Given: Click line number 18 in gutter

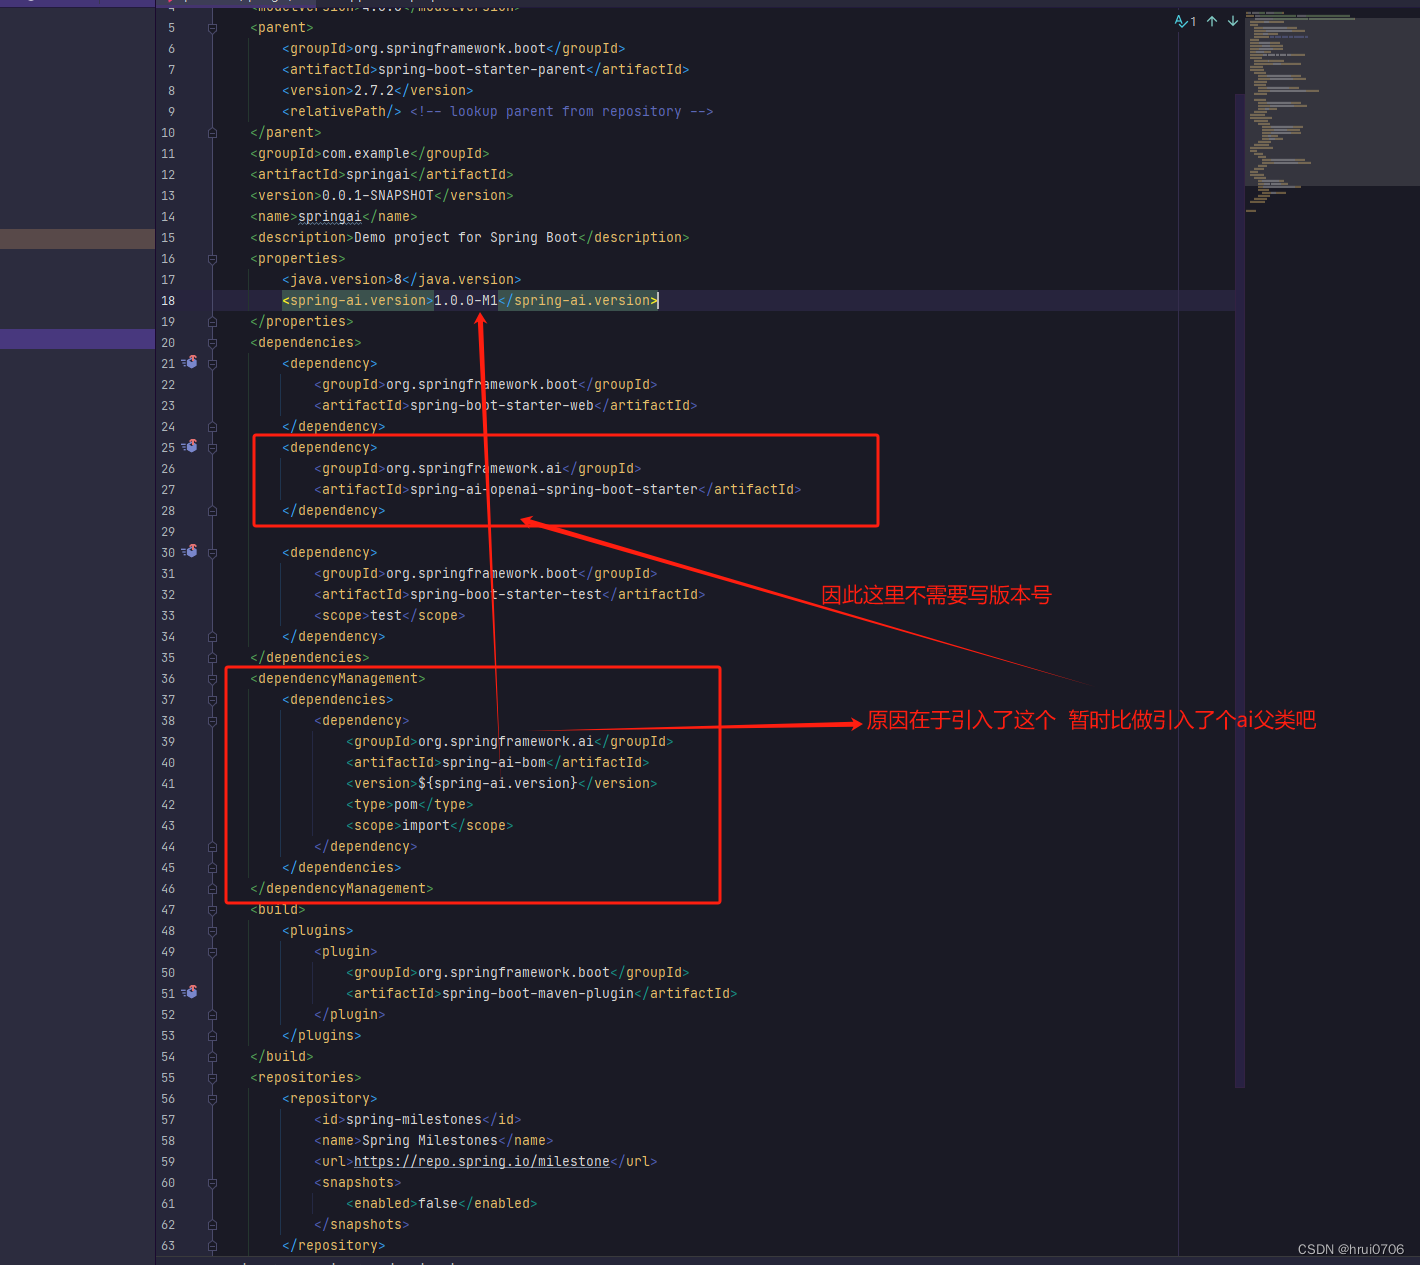Looking at the screenshot, I should tap(168, 300).
